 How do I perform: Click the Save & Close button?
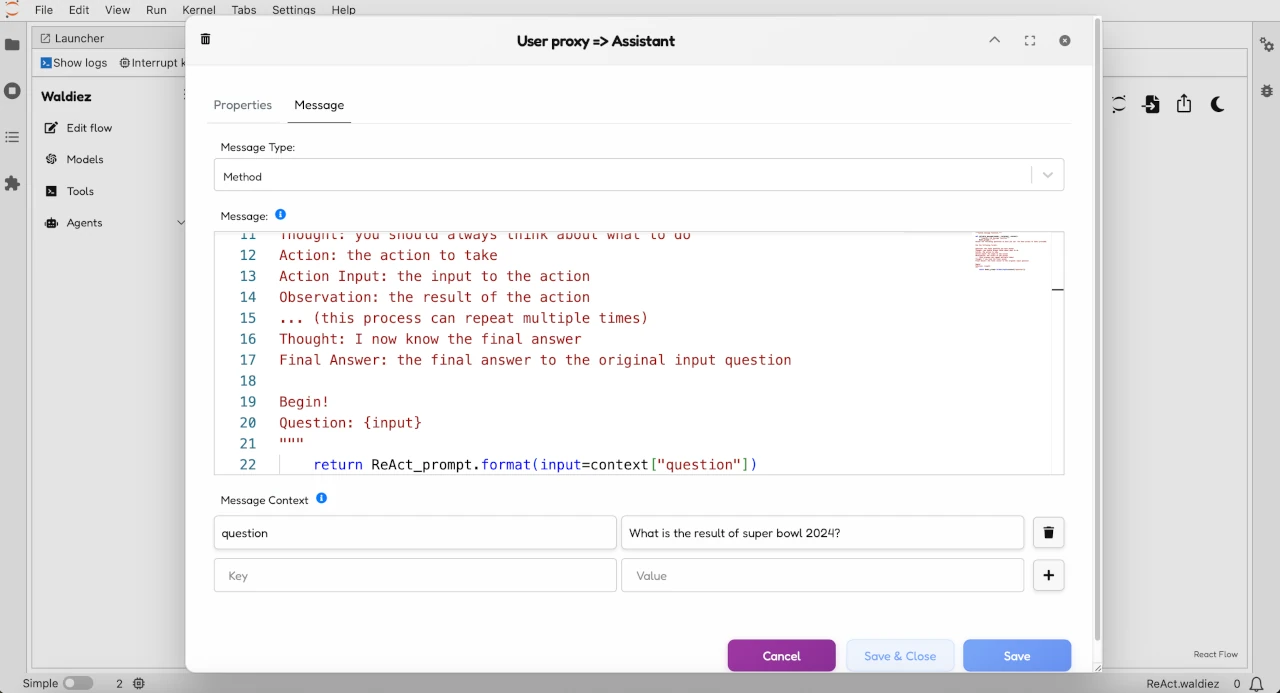click(900, 656)
